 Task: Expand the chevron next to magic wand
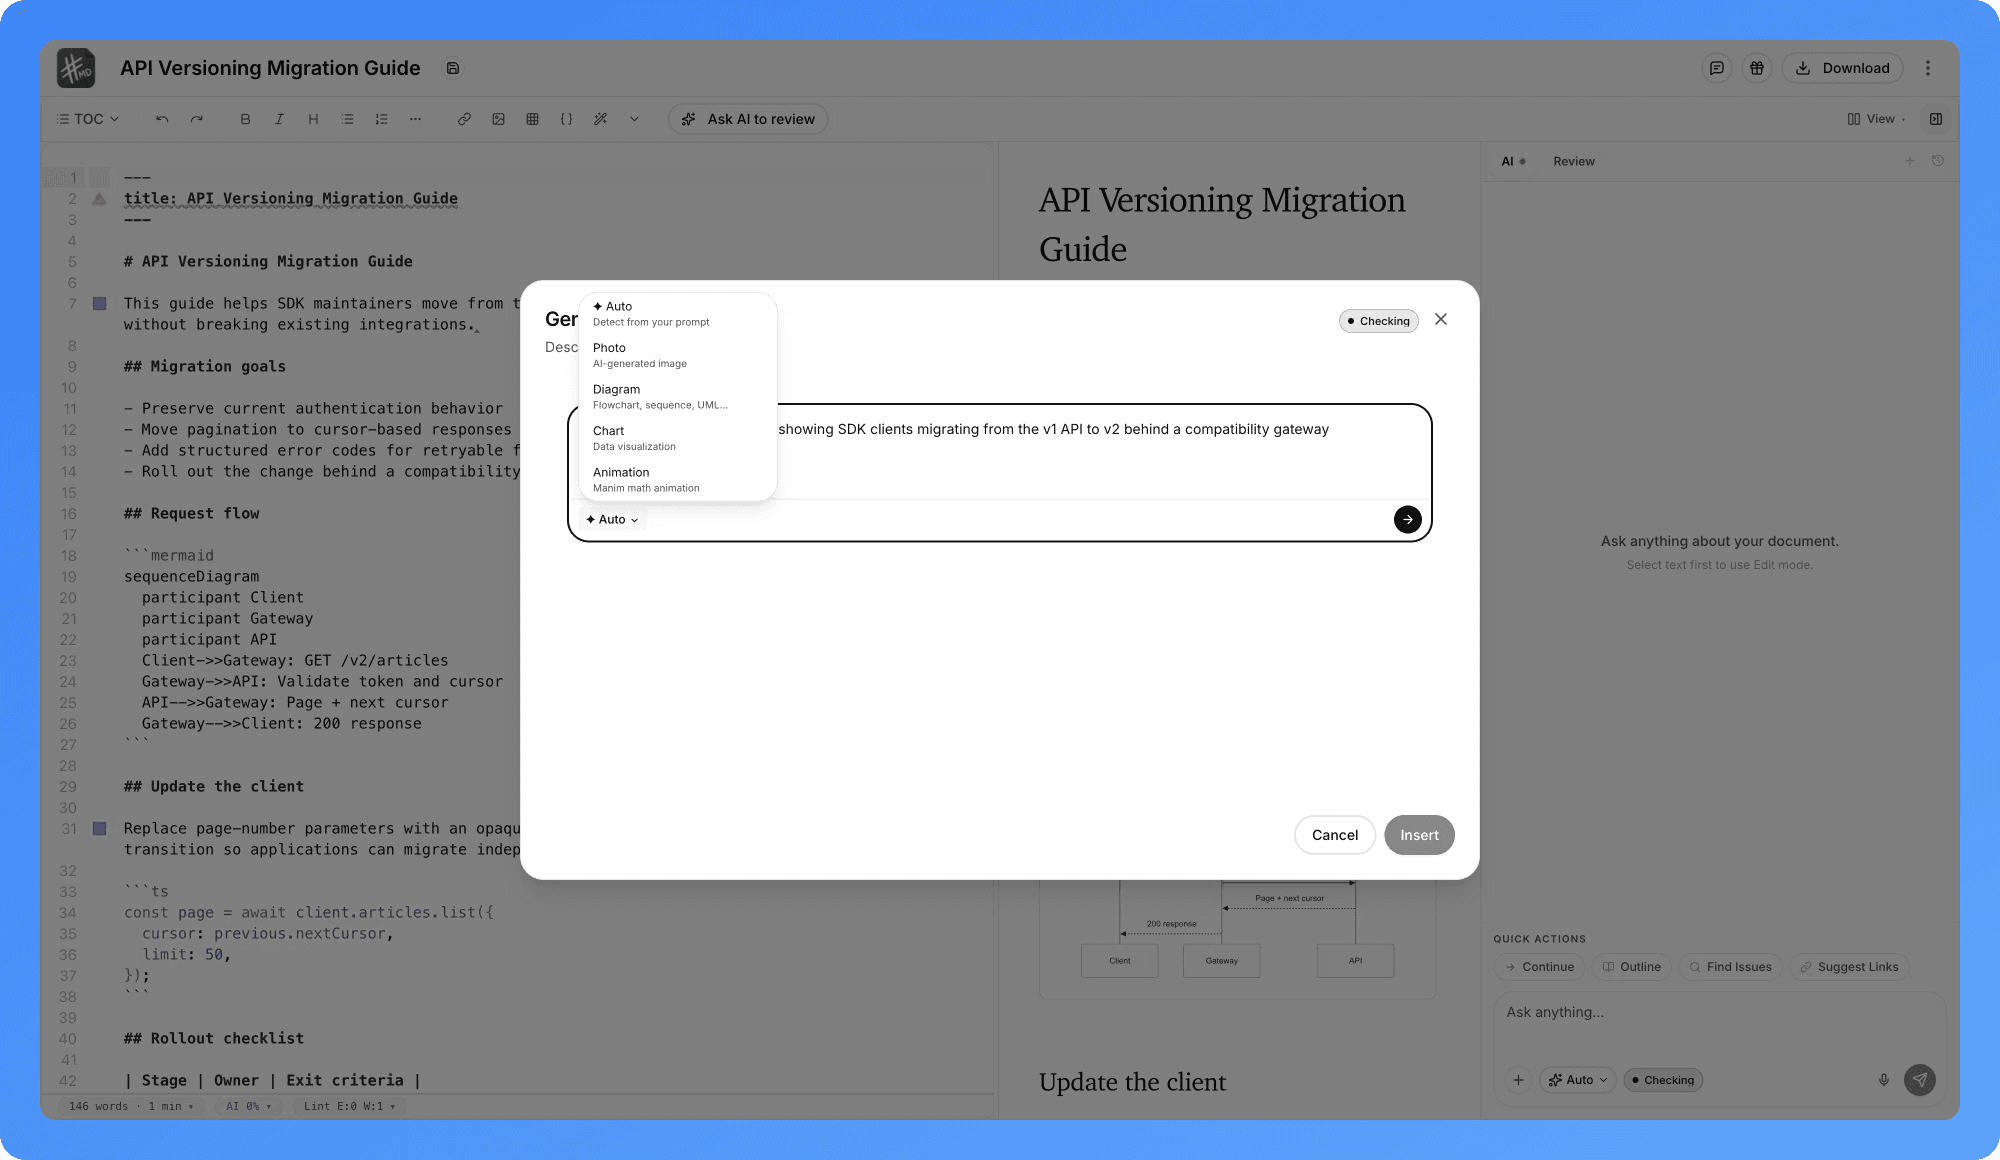click(x=634, y=119)
